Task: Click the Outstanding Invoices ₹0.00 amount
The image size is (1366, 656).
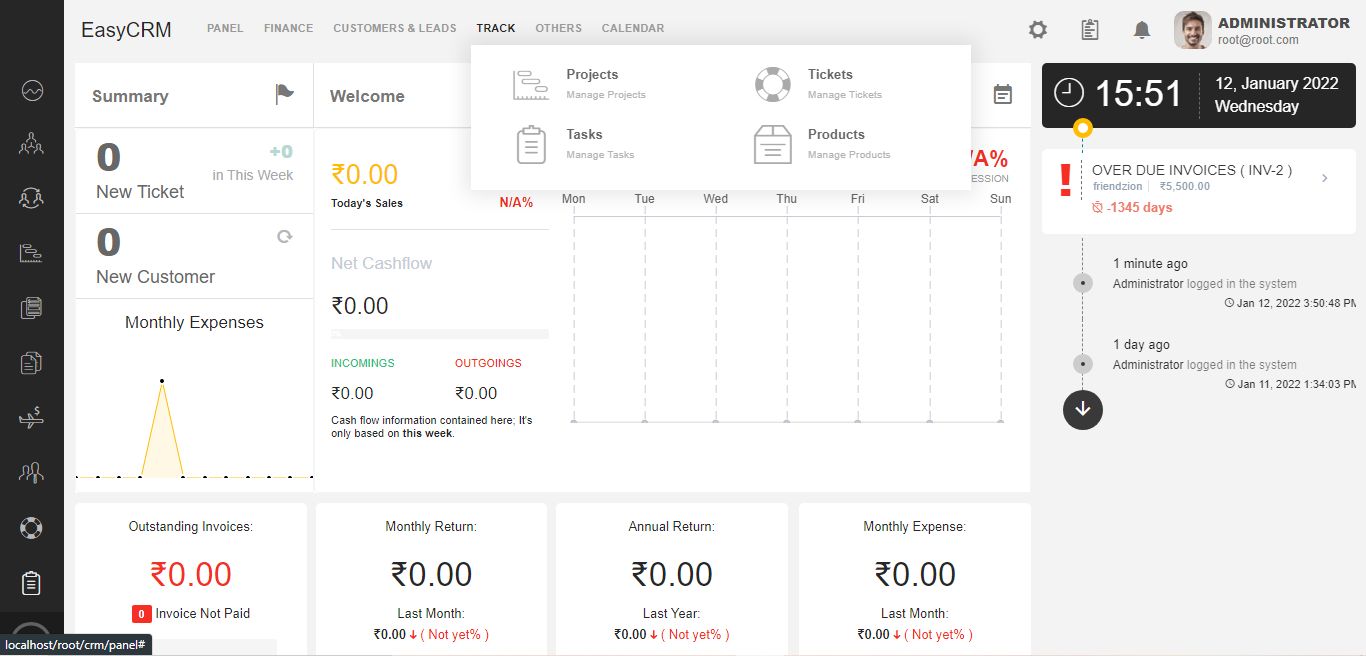Action: 191,574
